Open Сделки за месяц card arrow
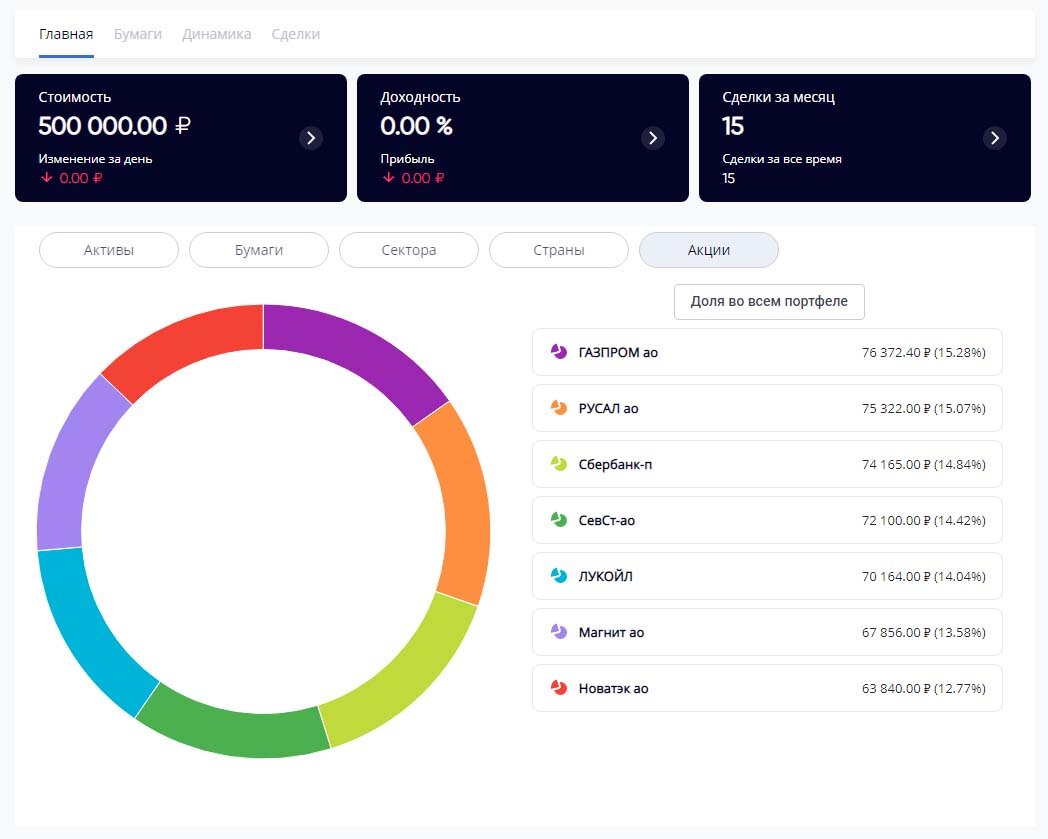1048x839 pixels. tap(995, 138)
